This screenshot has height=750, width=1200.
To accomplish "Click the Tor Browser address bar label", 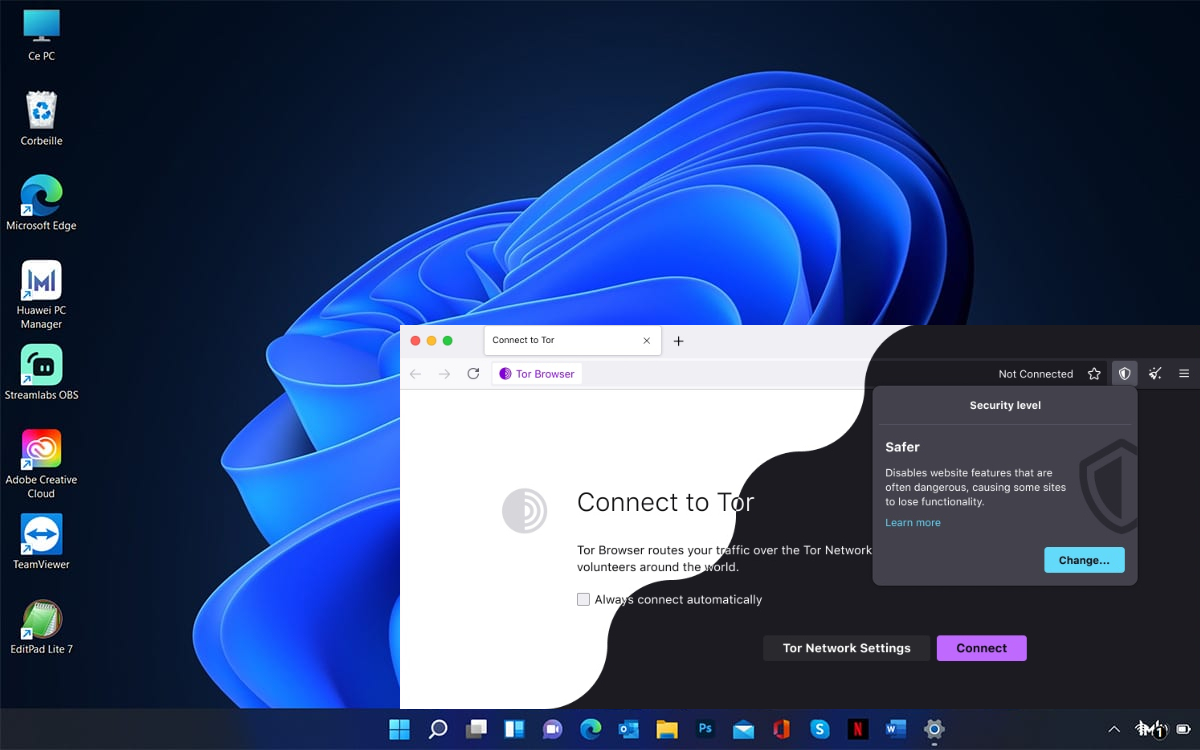I will point(537,374).
